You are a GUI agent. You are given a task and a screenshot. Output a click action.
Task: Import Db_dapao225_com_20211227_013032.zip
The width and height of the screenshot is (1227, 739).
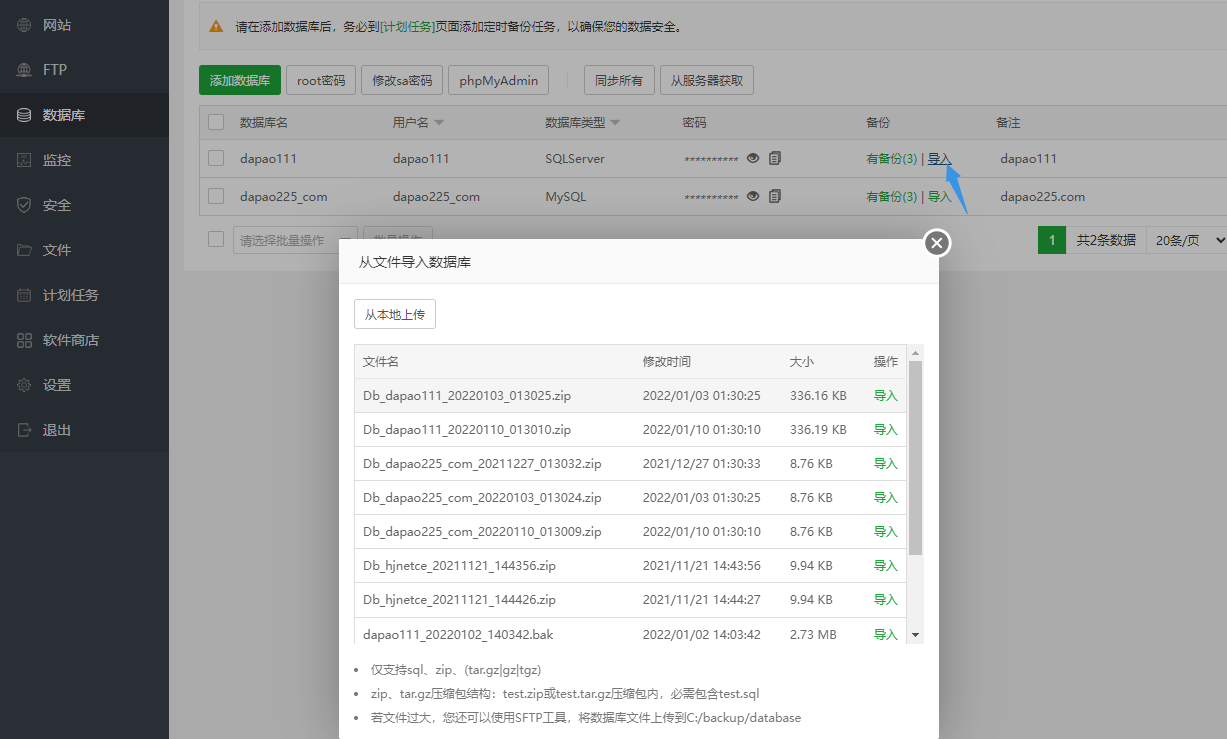pos(885,464)
